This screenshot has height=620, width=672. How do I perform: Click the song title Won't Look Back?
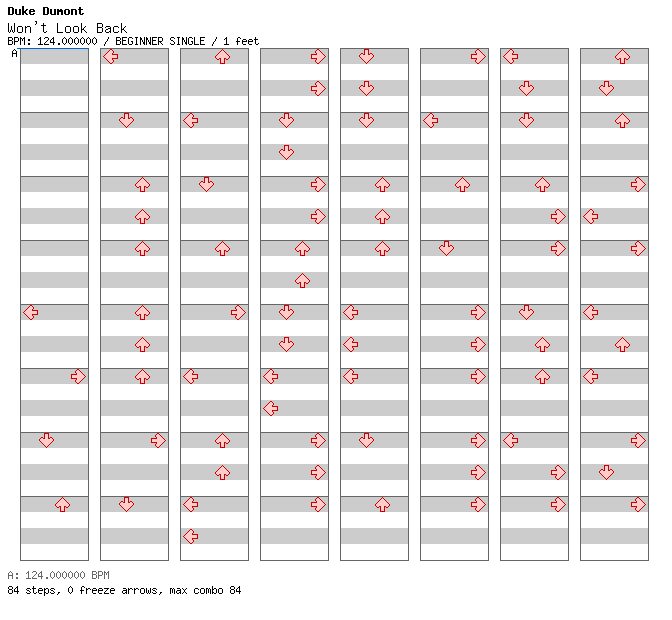67,28
